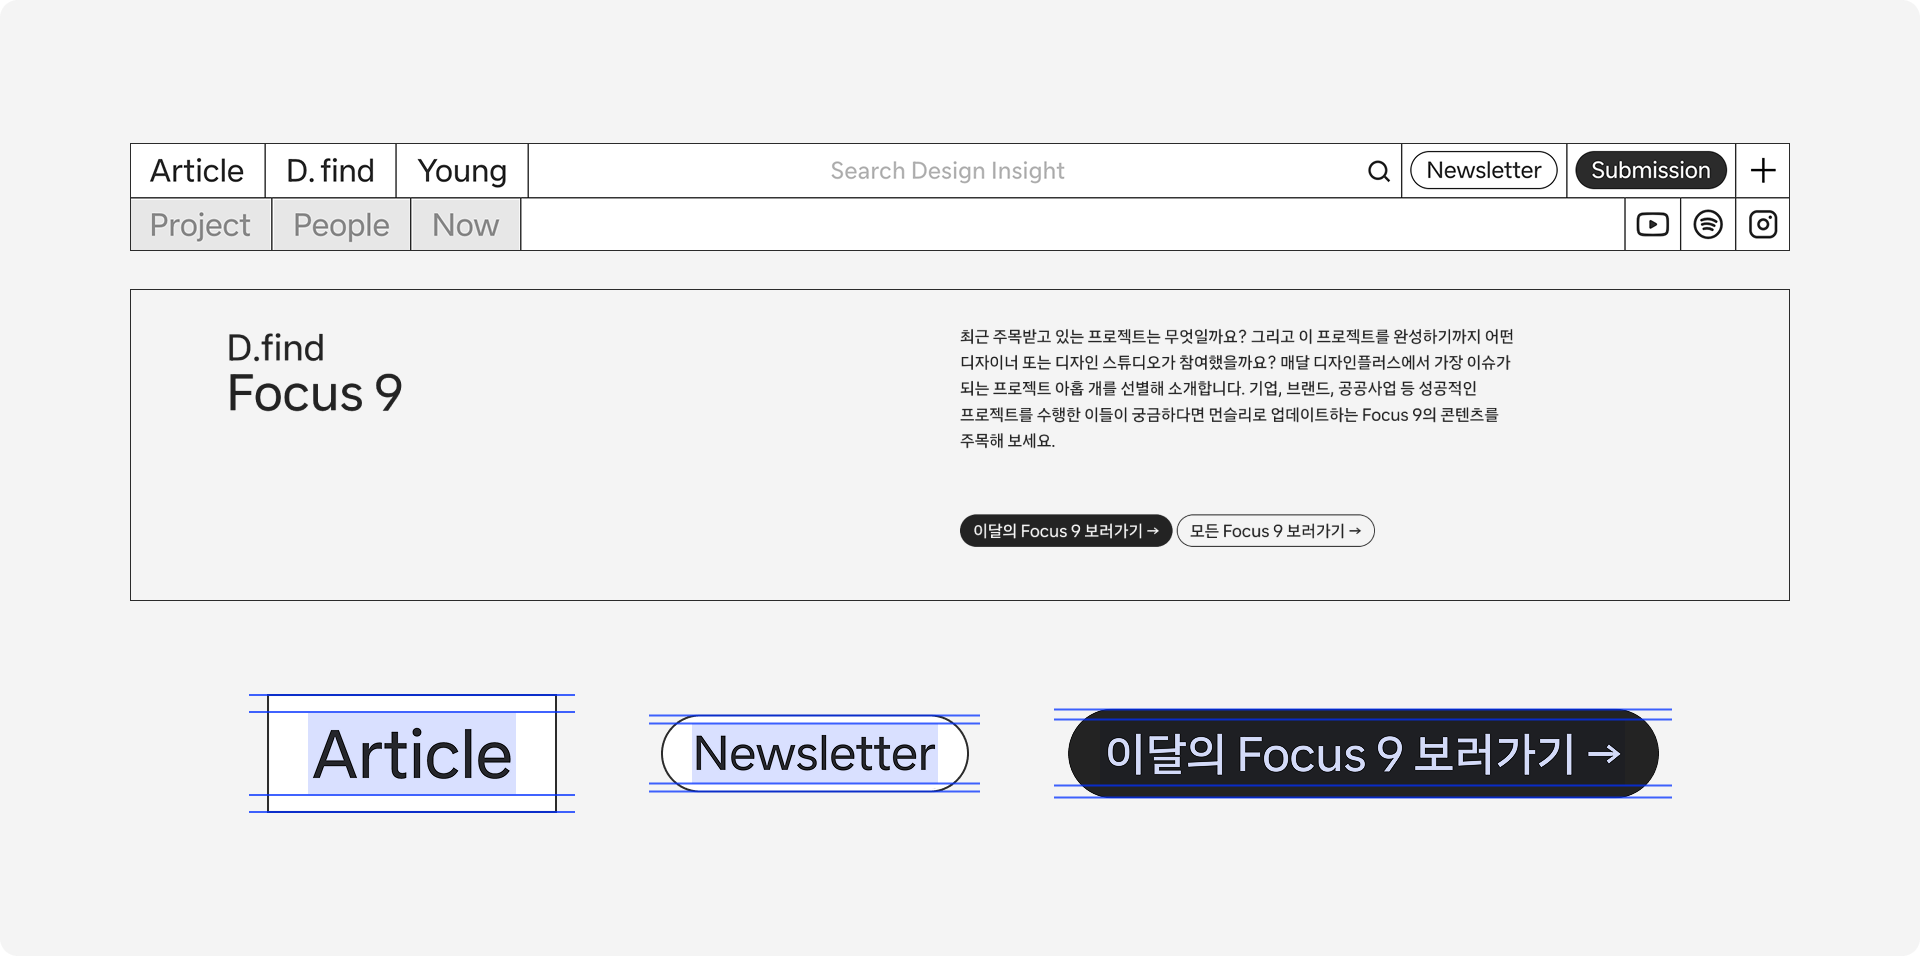This screenshot has height=956, width=1920.
Task: Focus the Search Design Insight field
Action: [947, 171]
